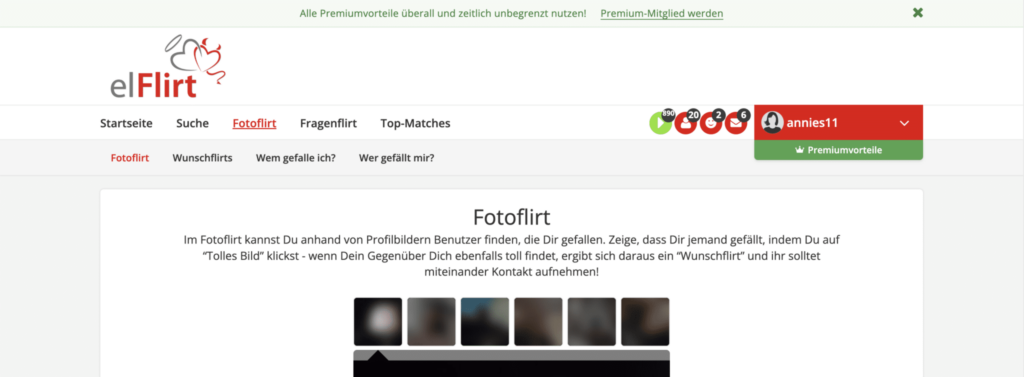
Task: Open the "Wem gefalle ich?" sub-tab
Action: click(296, 157)
